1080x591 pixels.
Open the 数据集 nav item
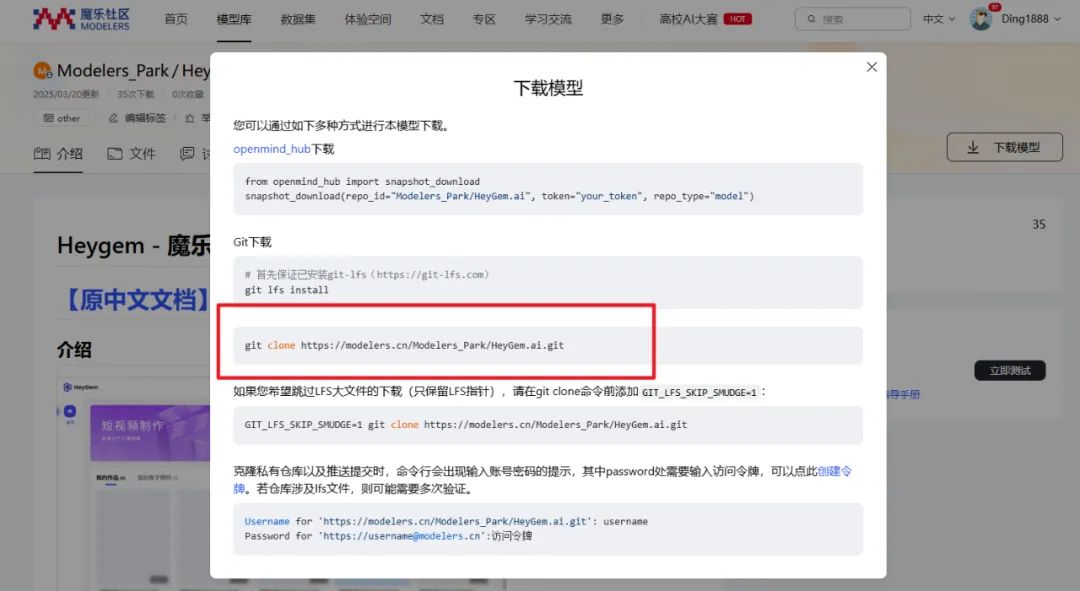point(298,19)
